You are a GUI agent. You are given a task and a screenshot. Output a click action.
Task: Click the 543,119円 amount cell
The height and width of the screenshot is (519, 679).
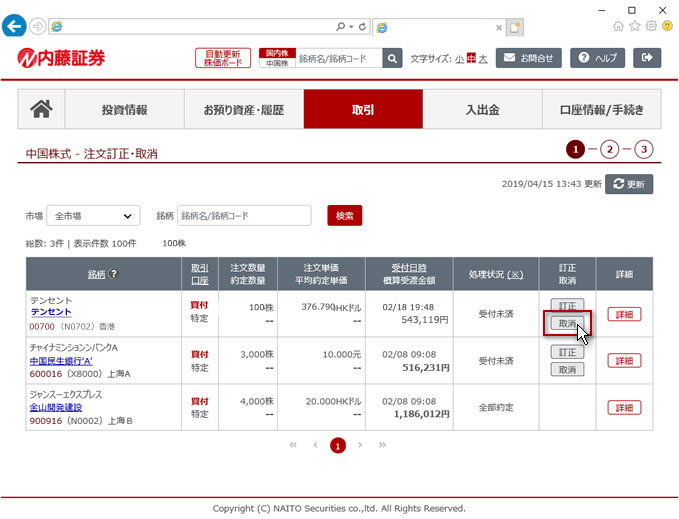(x=424, y=320)
